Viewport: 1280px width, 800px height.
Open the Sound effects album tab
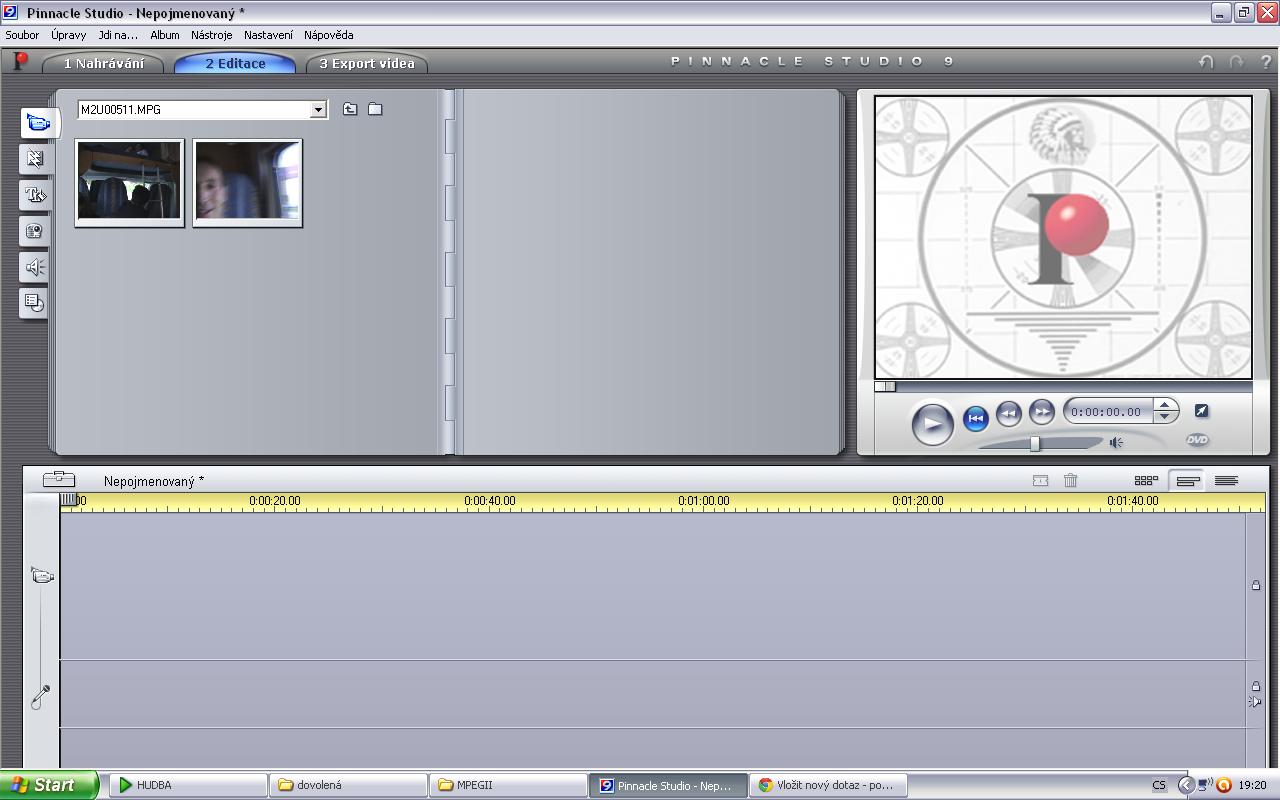35,267
